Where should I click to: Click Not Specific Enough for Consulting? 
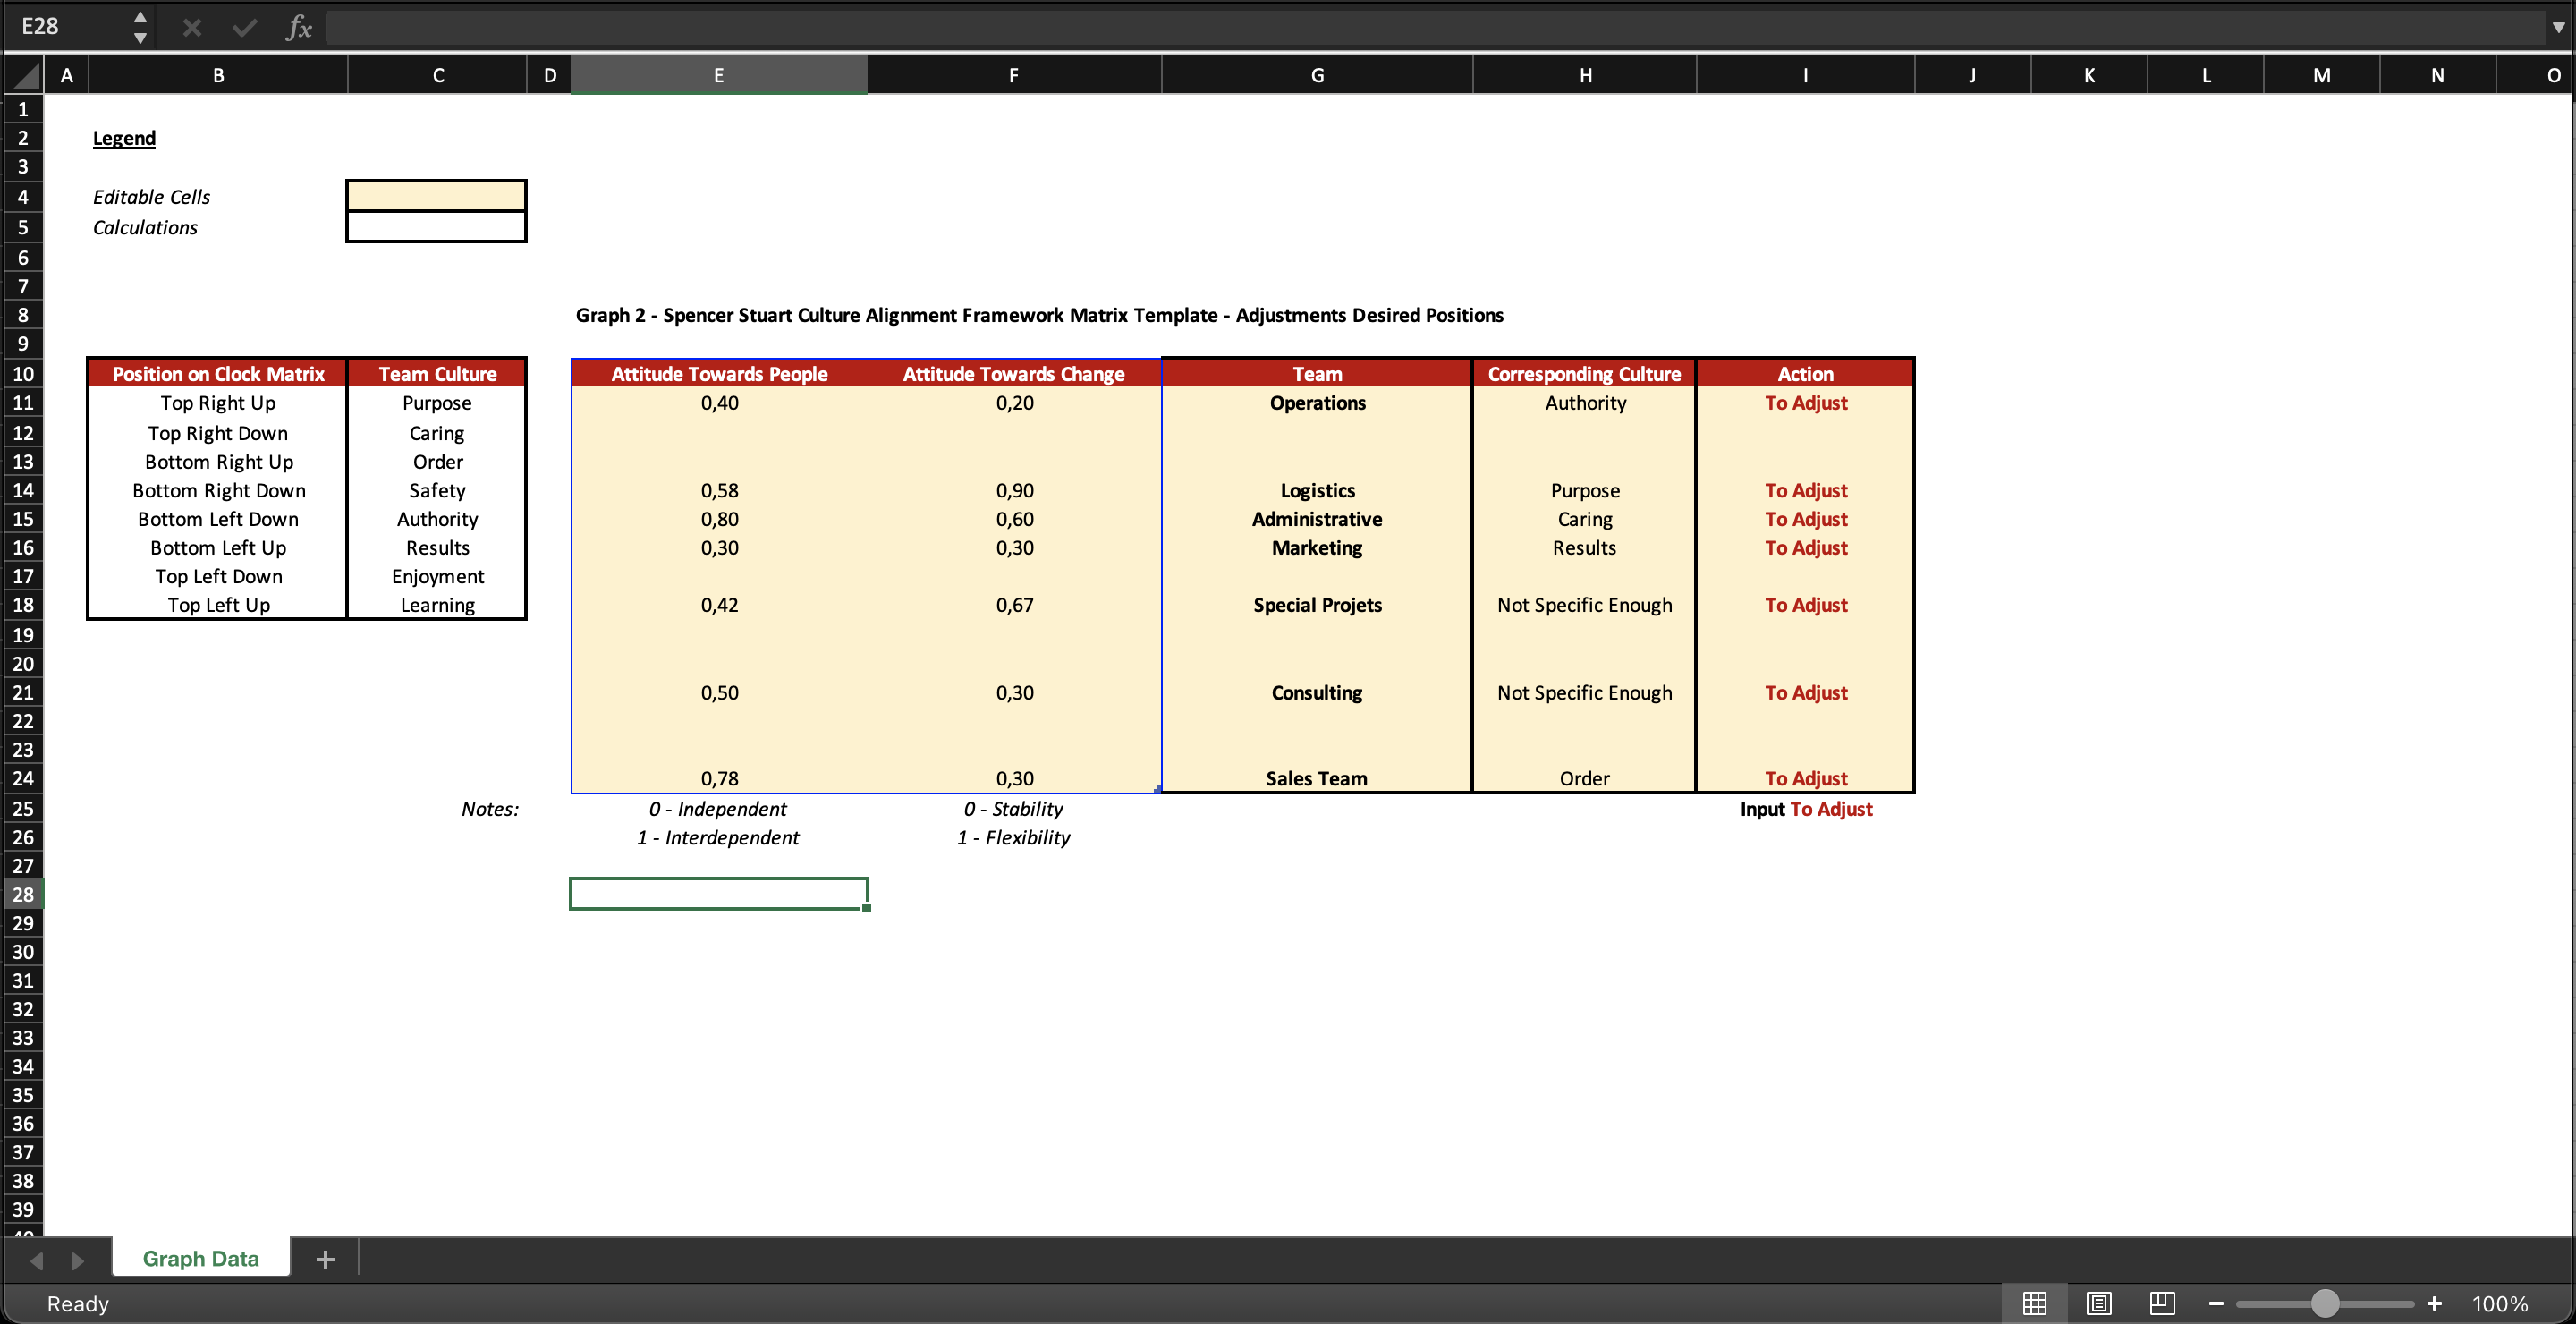point(1584,692)
